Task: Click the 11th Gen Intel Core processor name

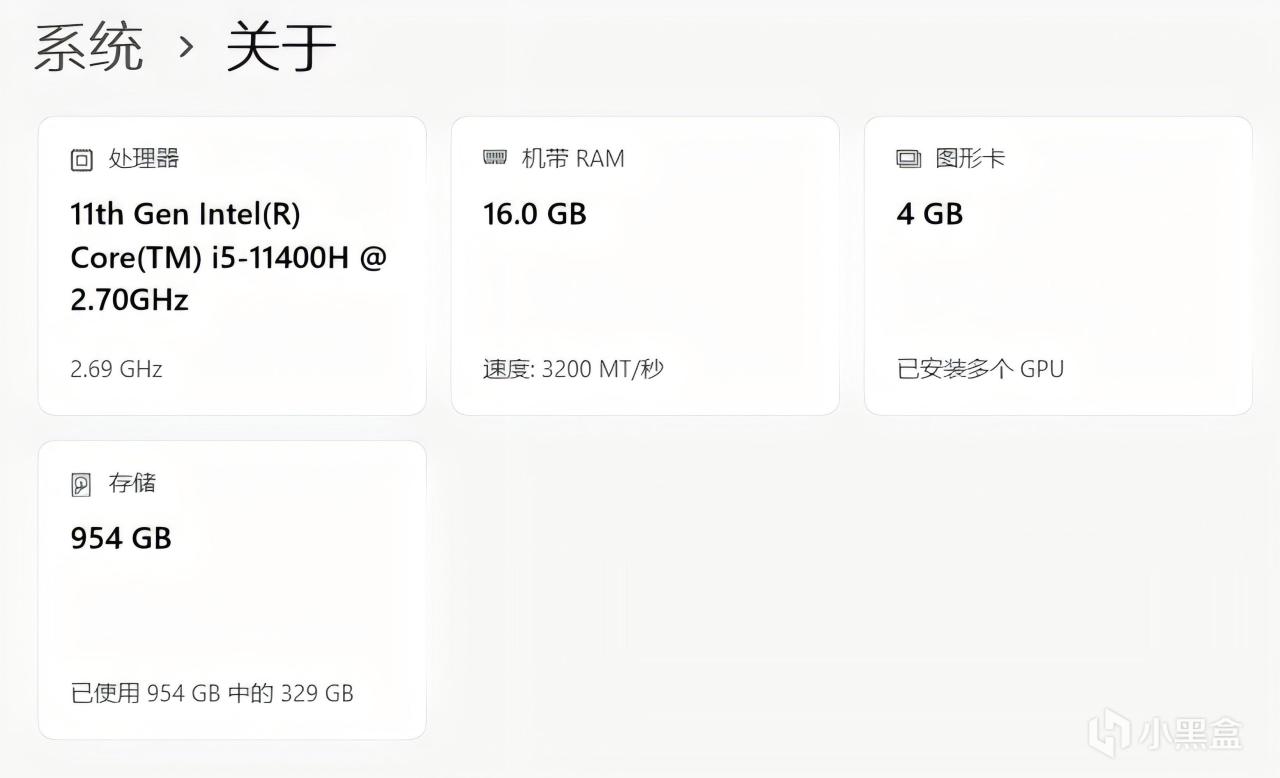Action: coord(228,257)
